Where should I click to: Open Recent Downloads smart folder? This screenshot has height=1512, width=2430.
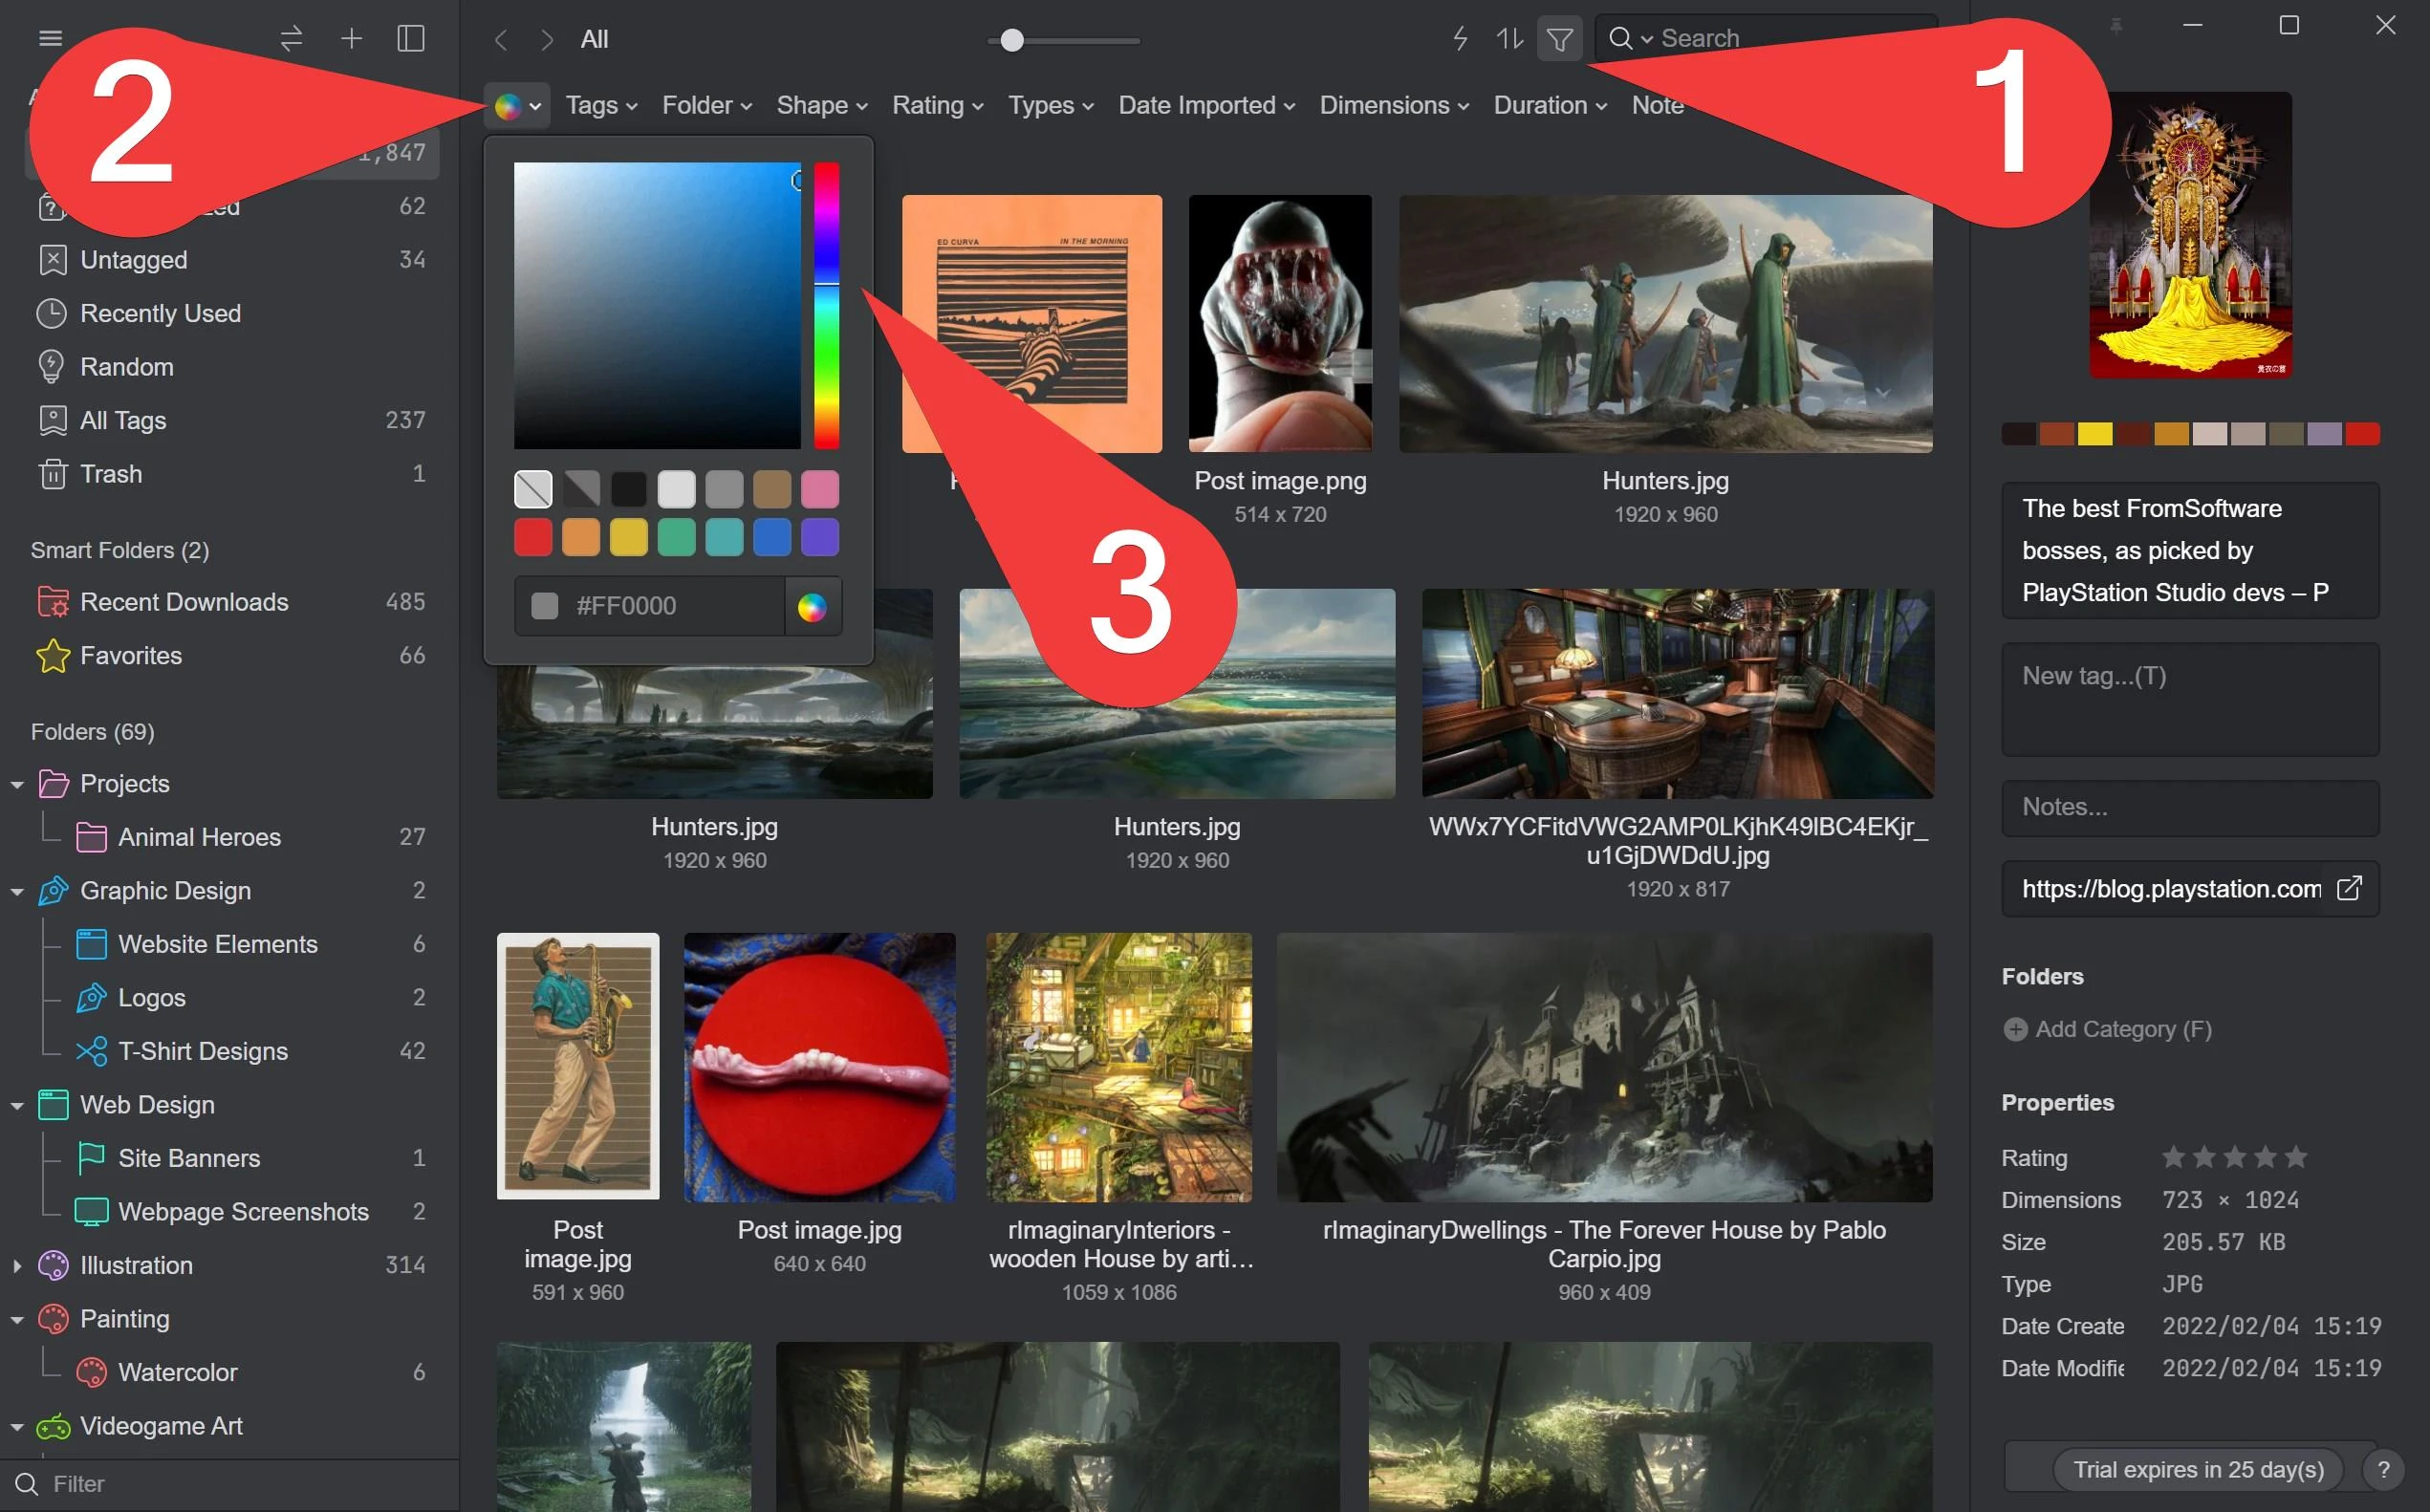(x=232, y=602)
